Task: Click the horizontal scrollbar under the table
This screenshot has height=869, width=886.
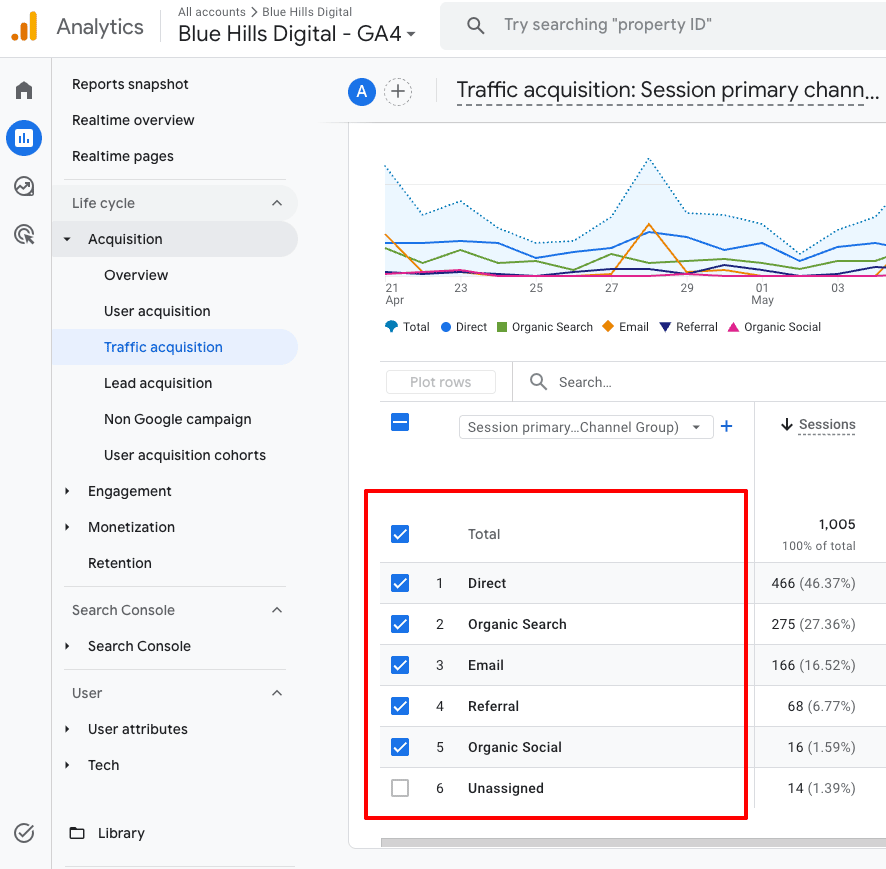Action: (633, 842)
